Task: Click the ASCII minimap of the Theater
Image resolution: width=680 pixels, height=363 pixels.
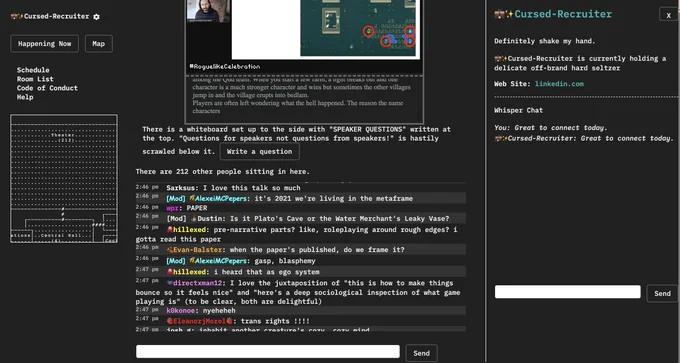Action: coord(64,178)
